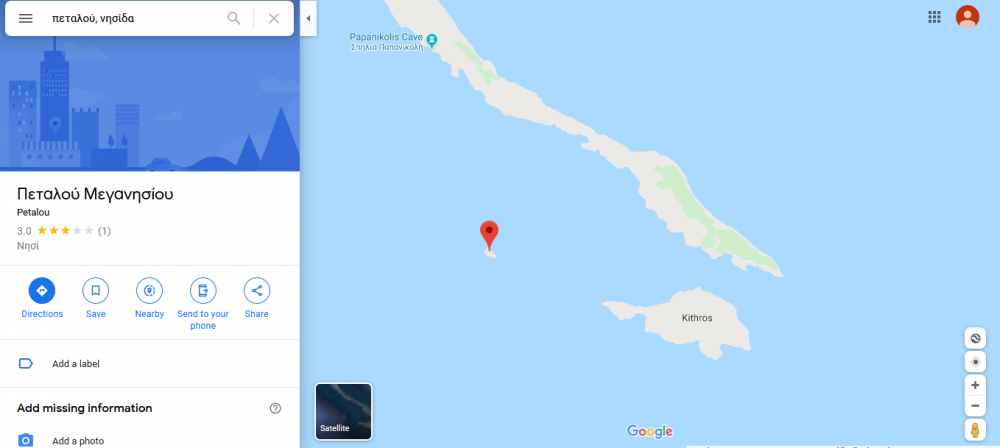Show your current location
Viewport: 1000px width, 448px height.
pos(974,362)
